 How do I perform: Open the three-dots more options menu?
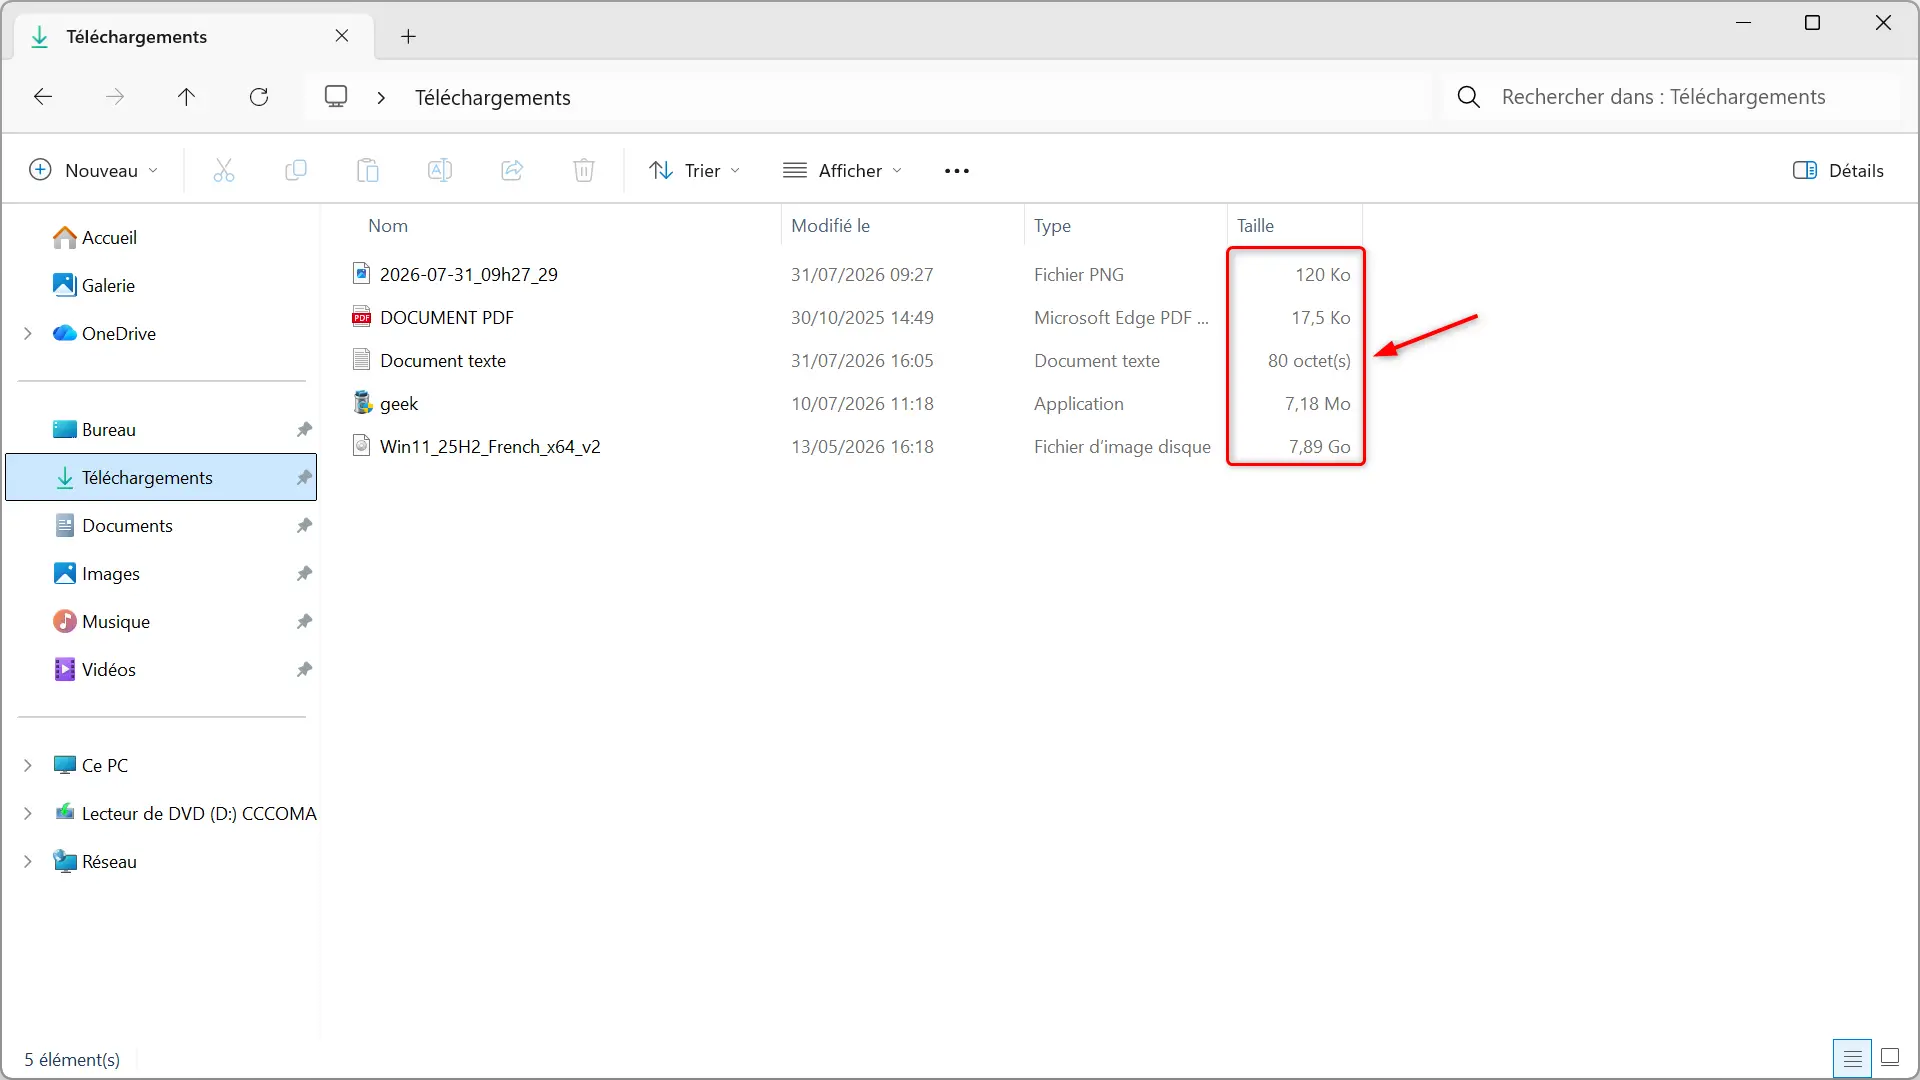(x=957, y=171)
